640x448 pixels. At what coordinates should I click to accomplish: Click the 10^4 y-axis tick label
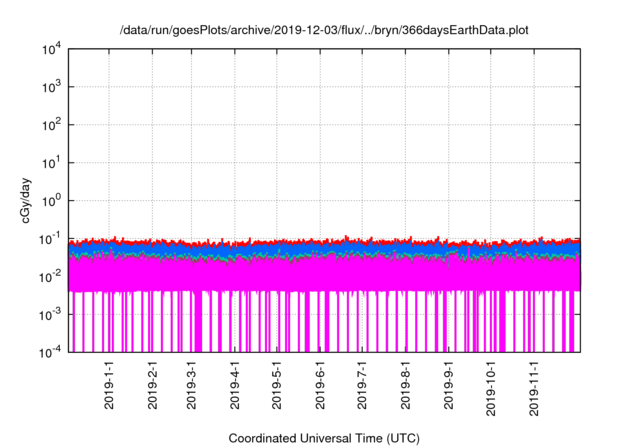point(51,50)
